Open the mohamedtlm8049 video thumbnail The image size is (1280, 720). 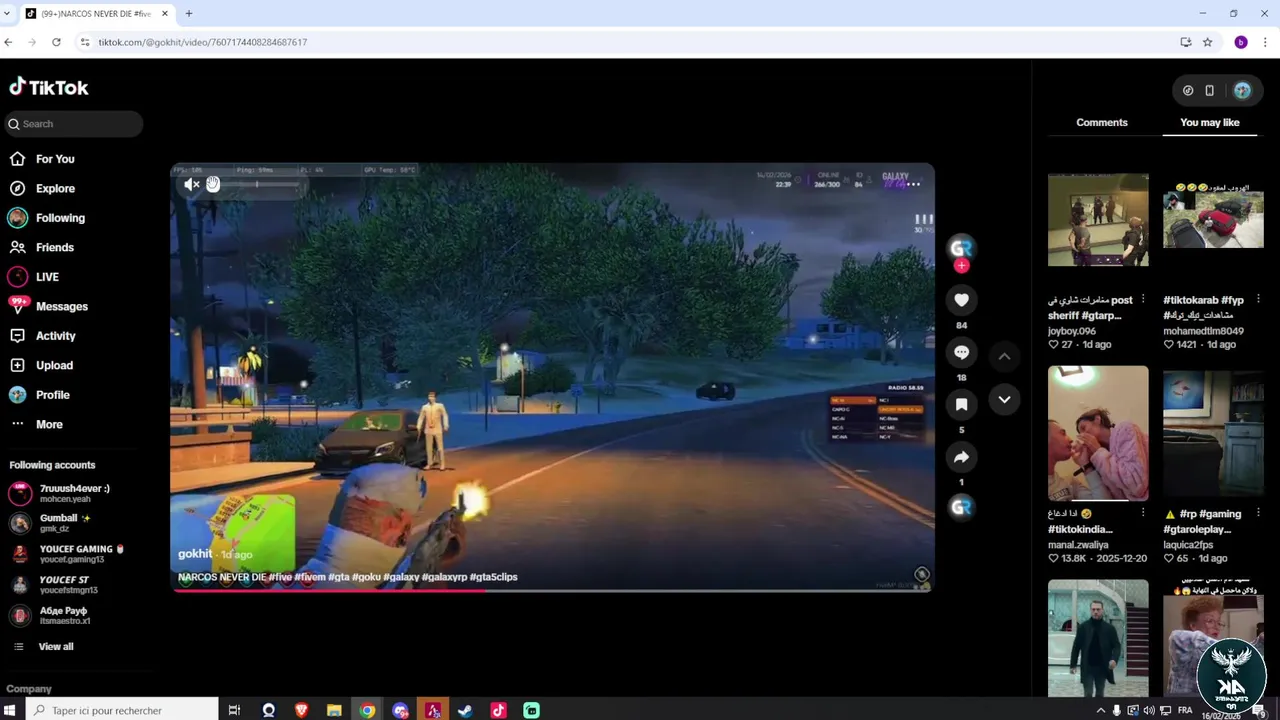coord(1213,220)
